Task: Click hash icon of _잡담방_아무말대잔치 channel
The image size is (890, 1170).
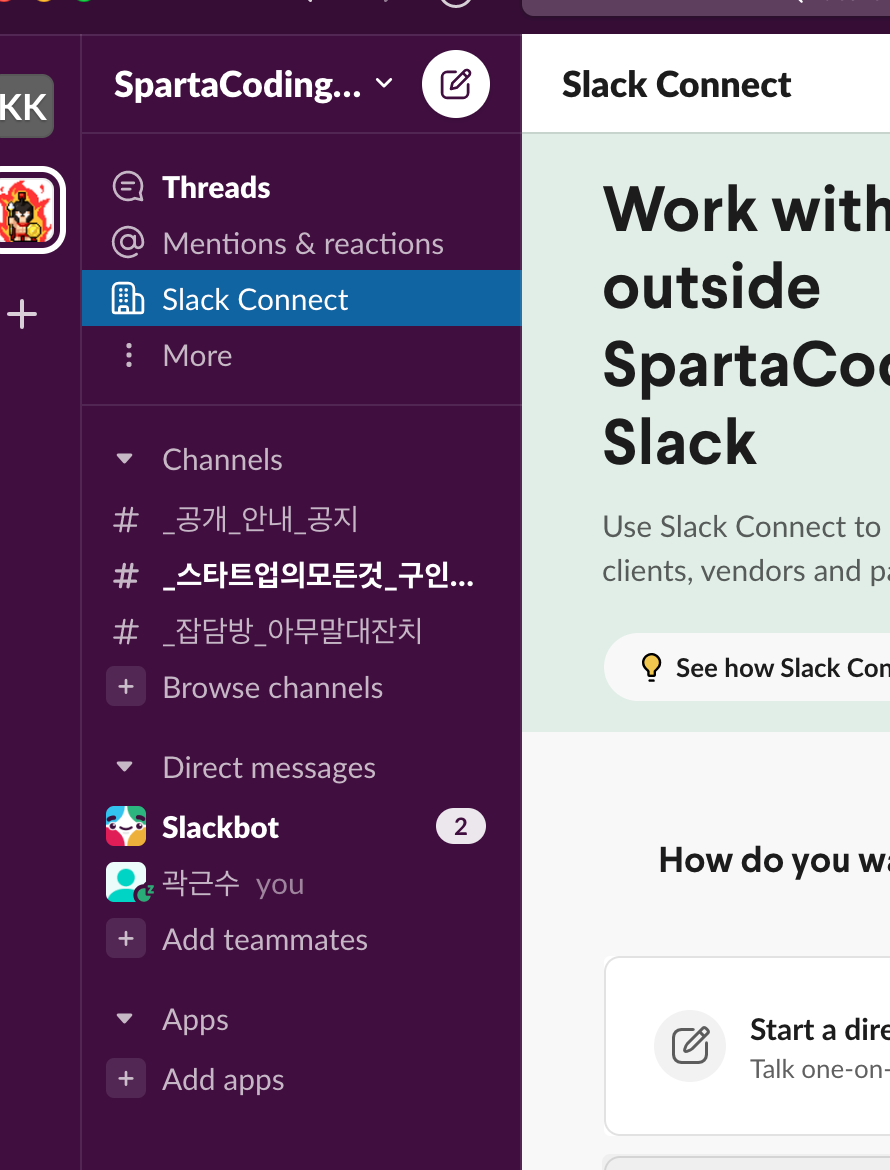Action: [x=126, y=633]
